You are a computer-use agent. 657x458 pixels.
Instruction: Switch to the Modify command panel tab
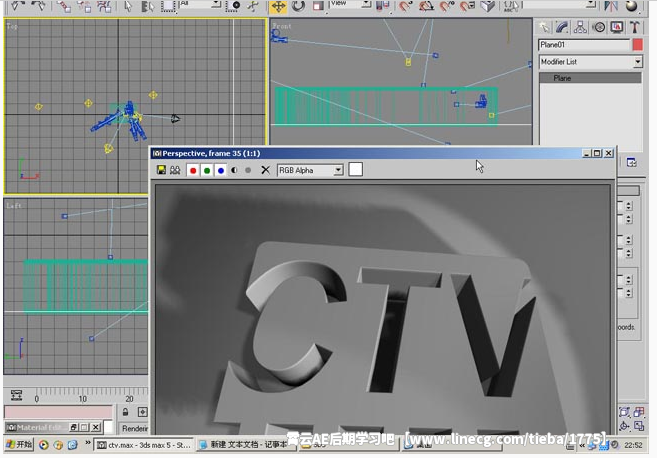(562, 27)
